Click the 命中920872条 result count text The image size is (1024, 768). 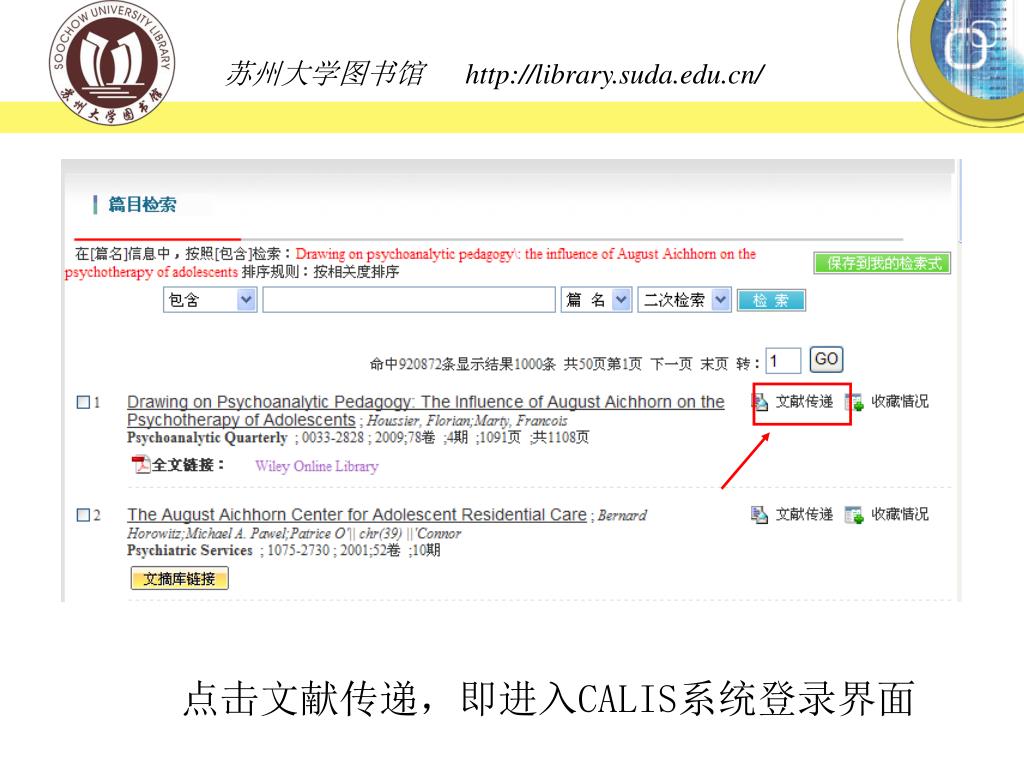[x=413, y=364]
